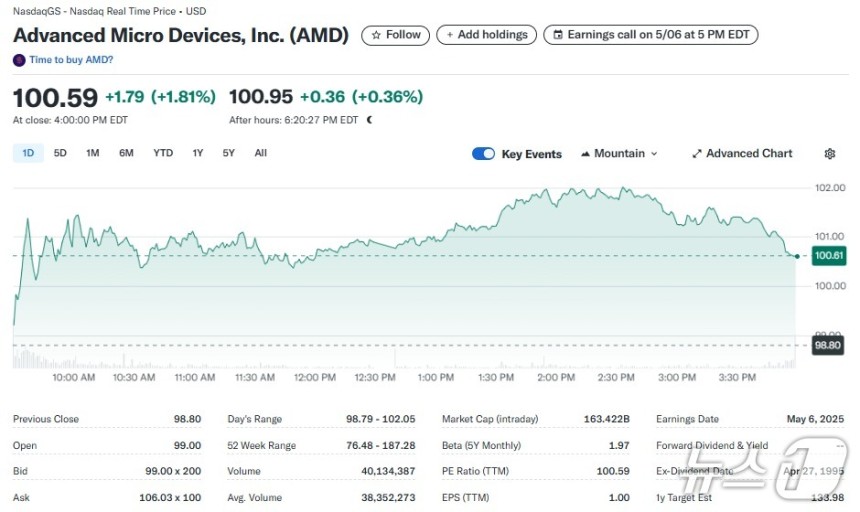Select the 5D chart range tab
This screenshot has width=860, height=512.
pyautogui.click(x=60, y=153)
